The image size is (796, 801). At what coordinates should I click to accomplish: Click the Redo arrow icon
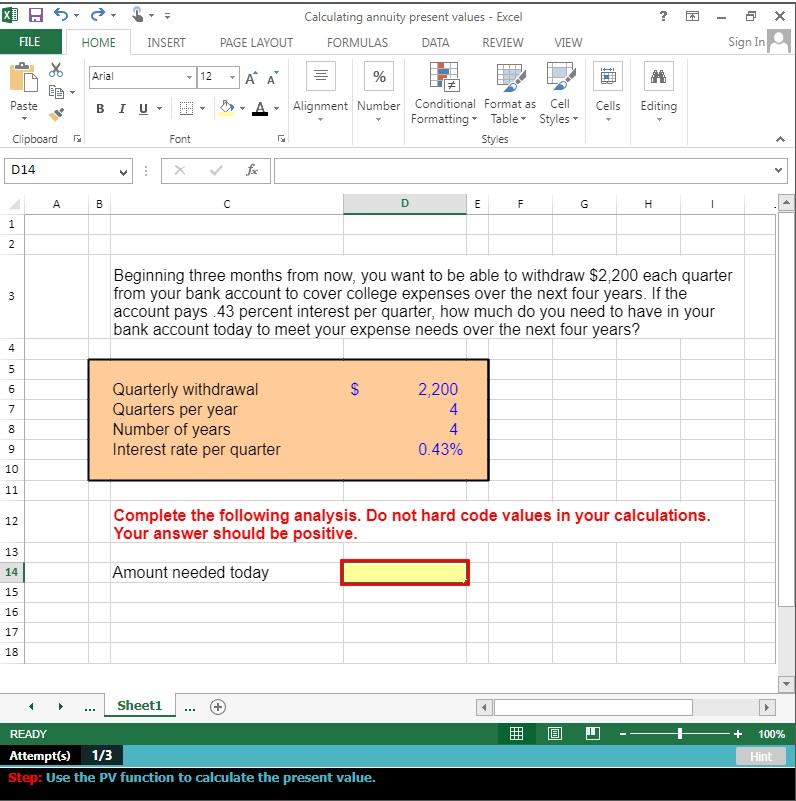click(x=98, y=15)
